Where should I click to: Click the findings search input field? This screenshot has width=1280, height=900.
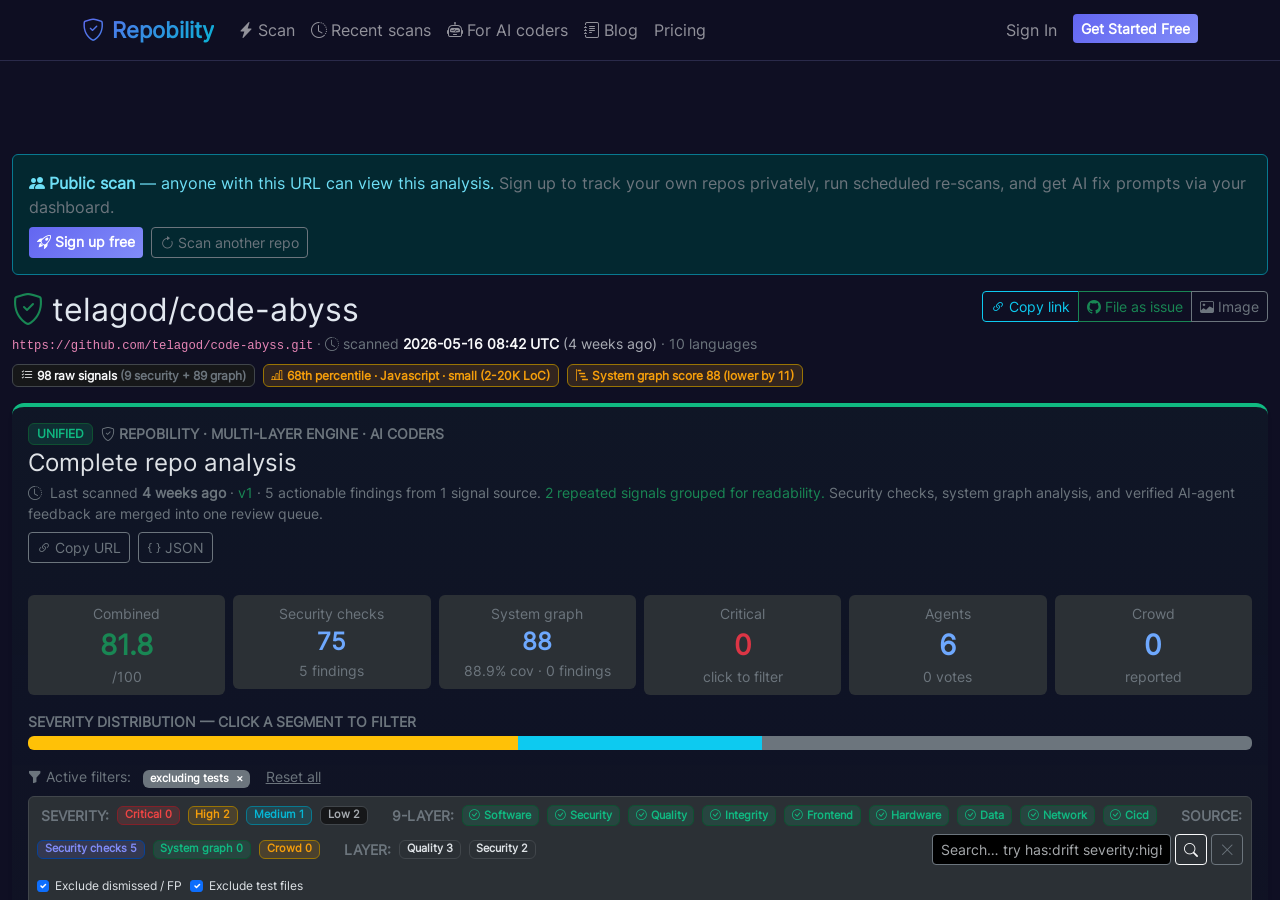[1051, 849]
